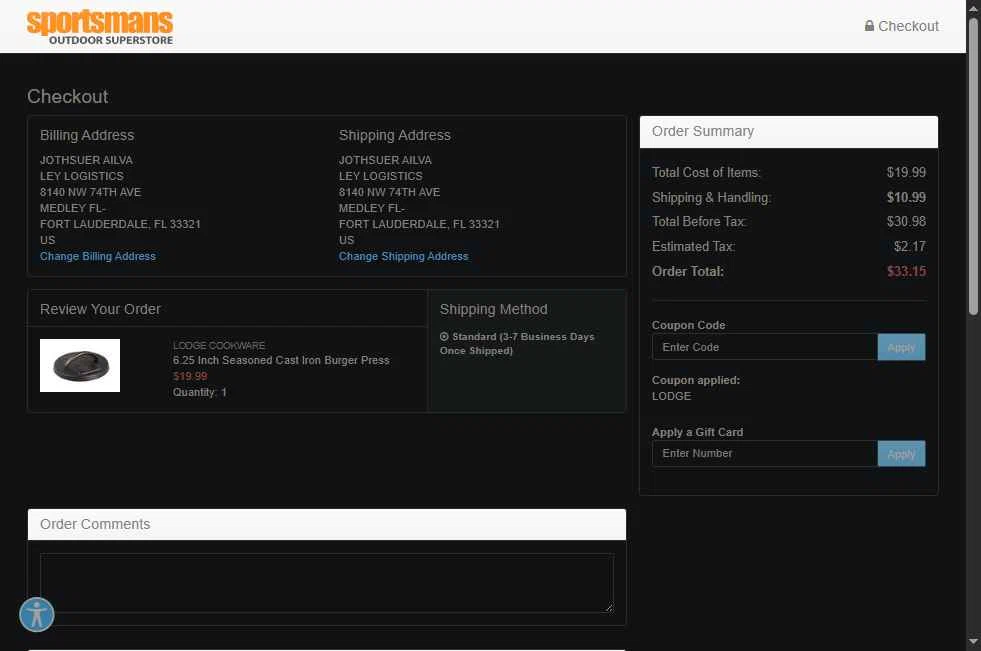Click the Order Comments heading
Image resolution: width=981 pixels, height=651 pixels.
point(95,524)
